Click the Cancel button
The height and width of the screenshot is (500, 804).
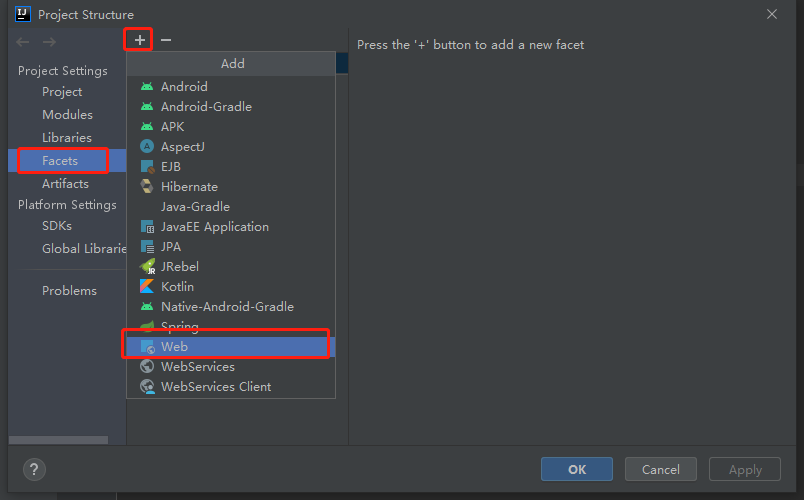[x=660, y=469]
